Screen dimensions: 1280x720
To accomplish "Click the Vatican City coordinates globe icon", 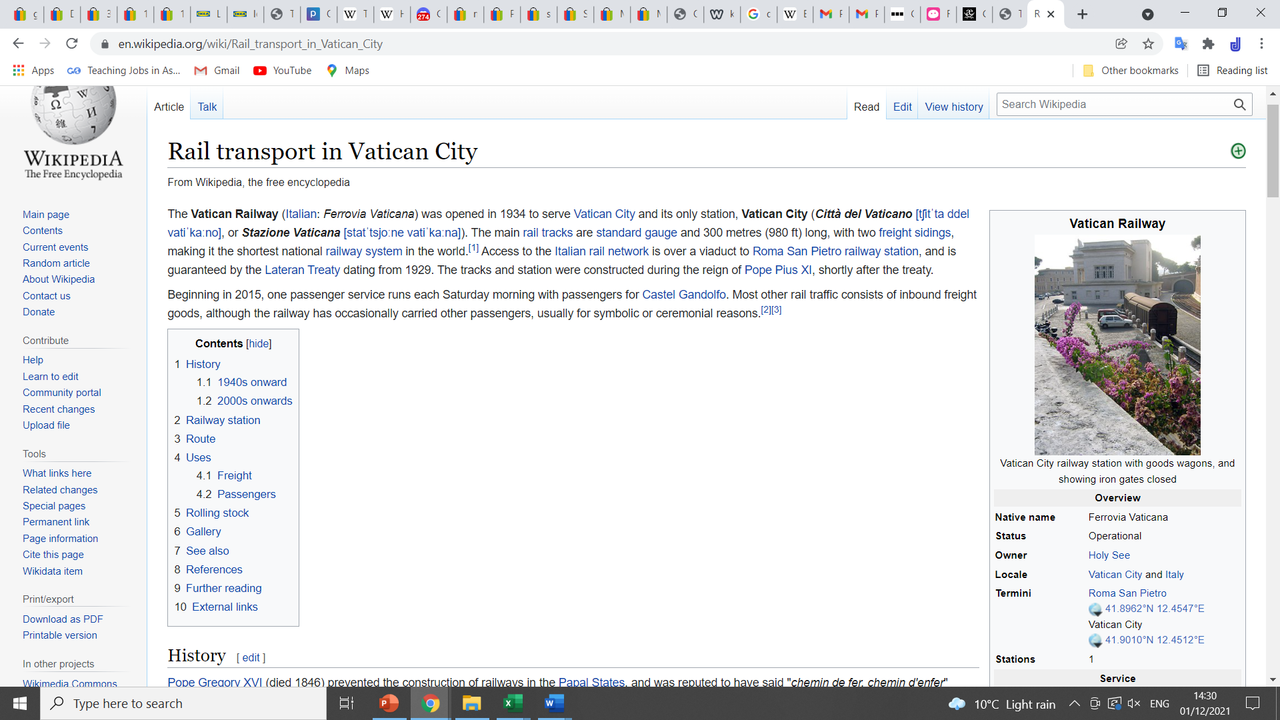I will pyautogui.click(x=1095, y=641).
